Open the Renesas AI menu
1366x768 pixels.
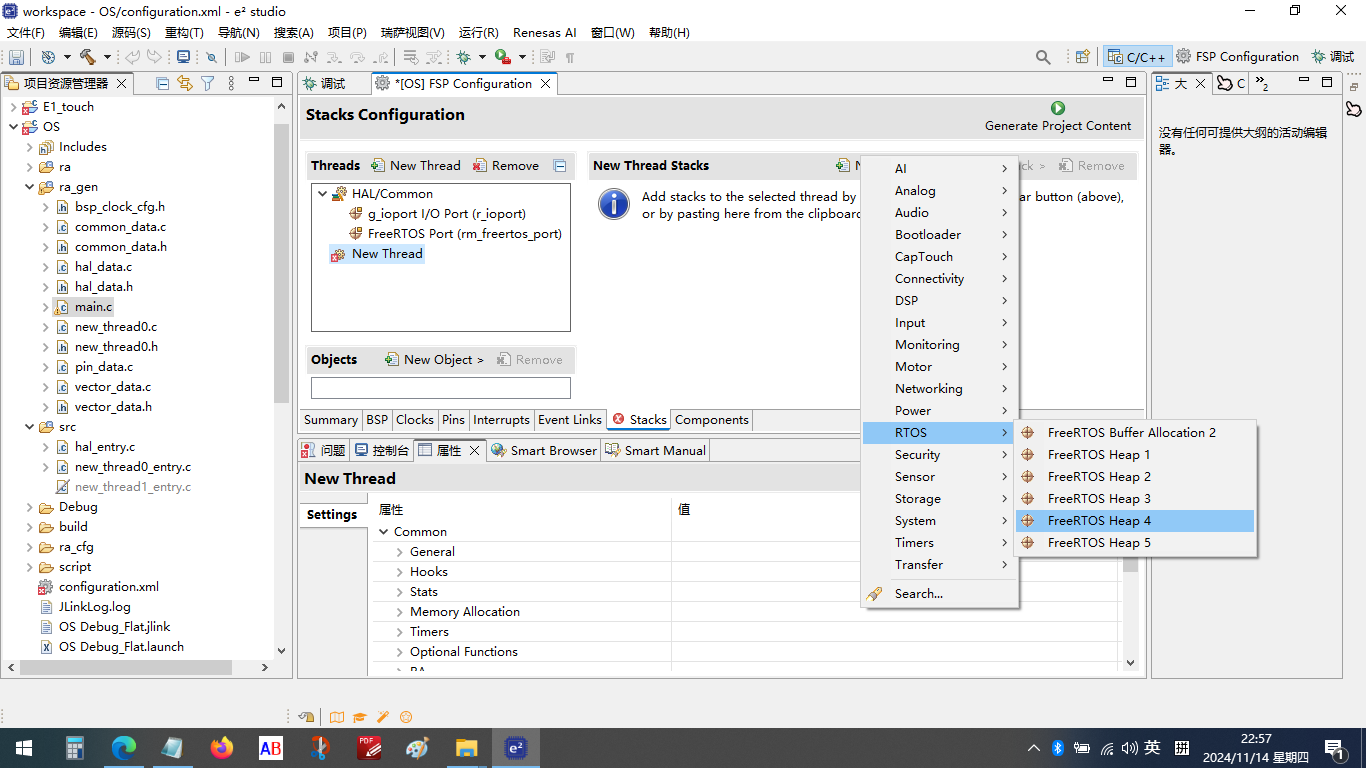(x=545, y=32)
